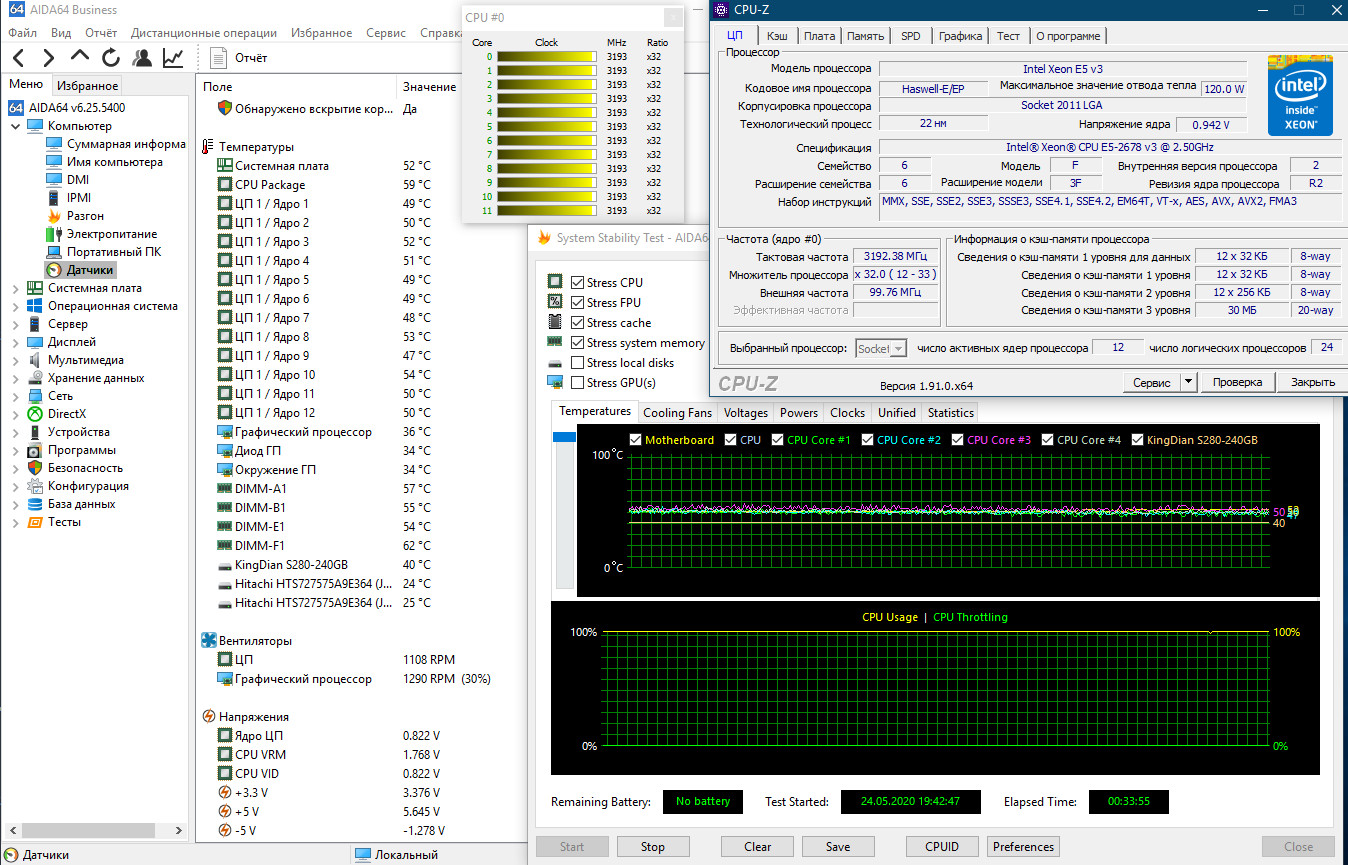This screenshot has width=1348, height=865.
Task: Toggle Motherboard graph checkbox
Action: coord(636,440)
